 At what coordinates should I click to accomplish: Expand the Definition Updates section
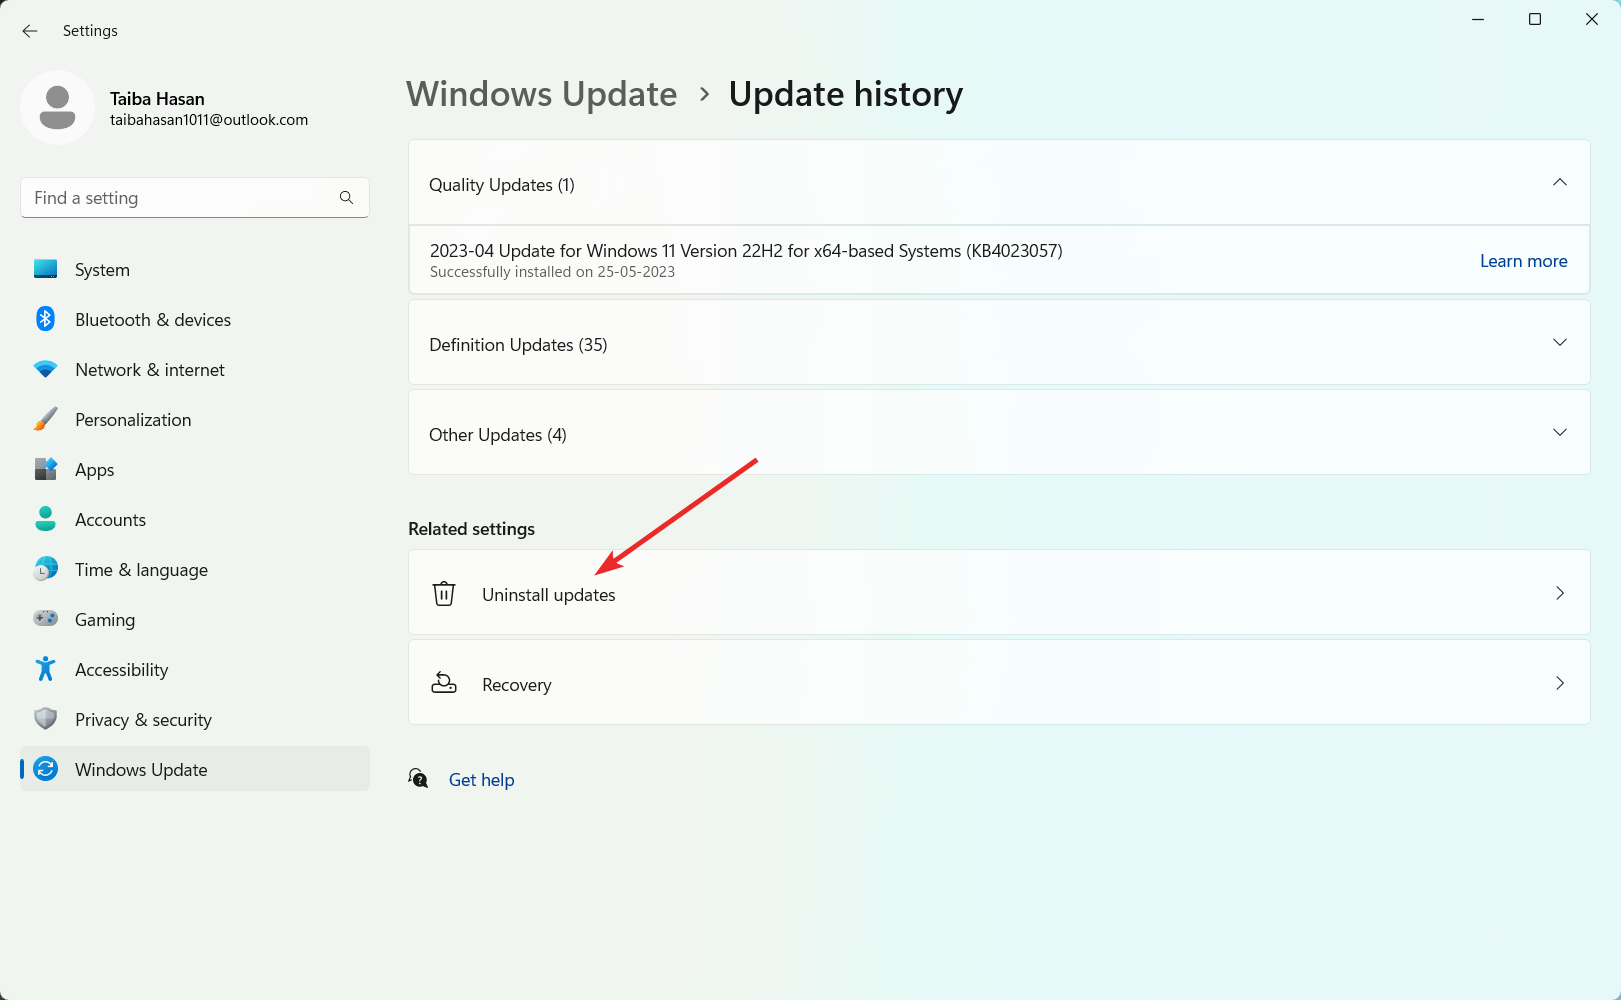tap(1559, 343)
